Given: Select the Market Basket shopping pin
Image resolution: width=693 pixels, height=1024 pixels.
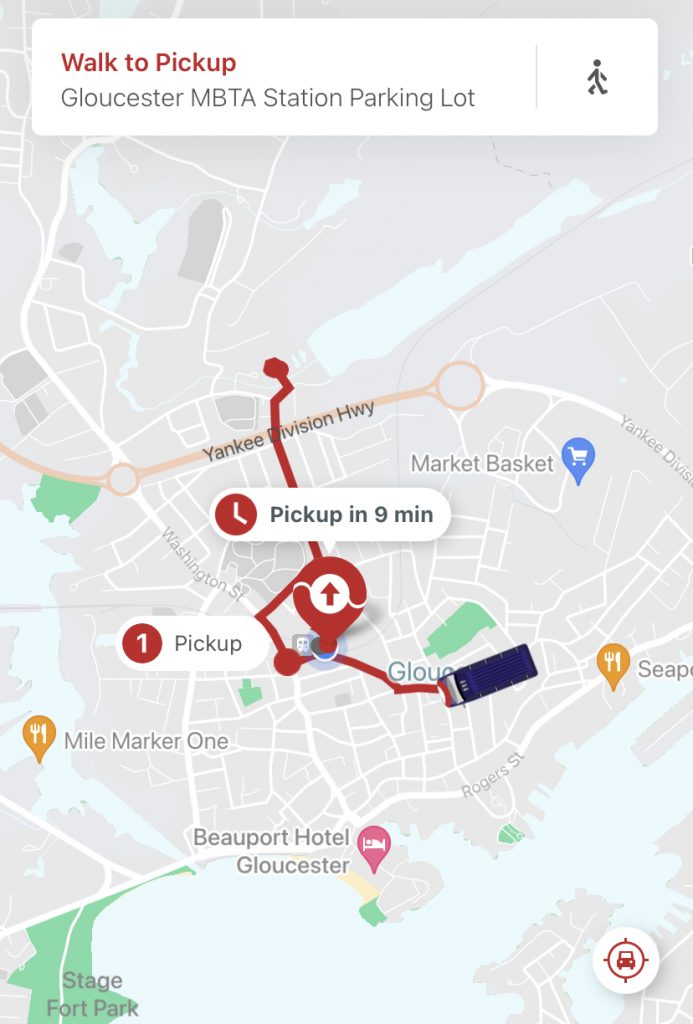Looking at the screenshot, I should tap(578, 460).
